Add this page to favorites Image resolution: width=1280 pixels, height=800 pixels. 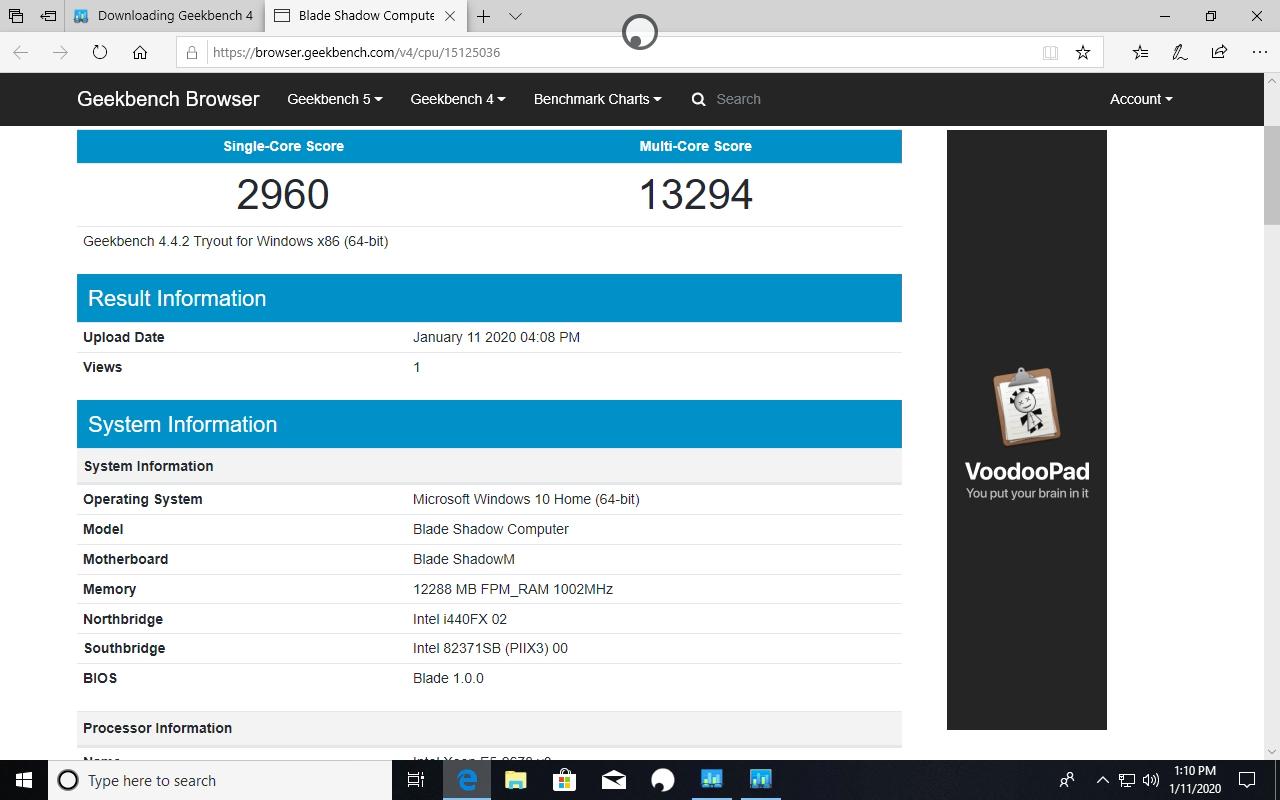click(x=1083, y=52)
